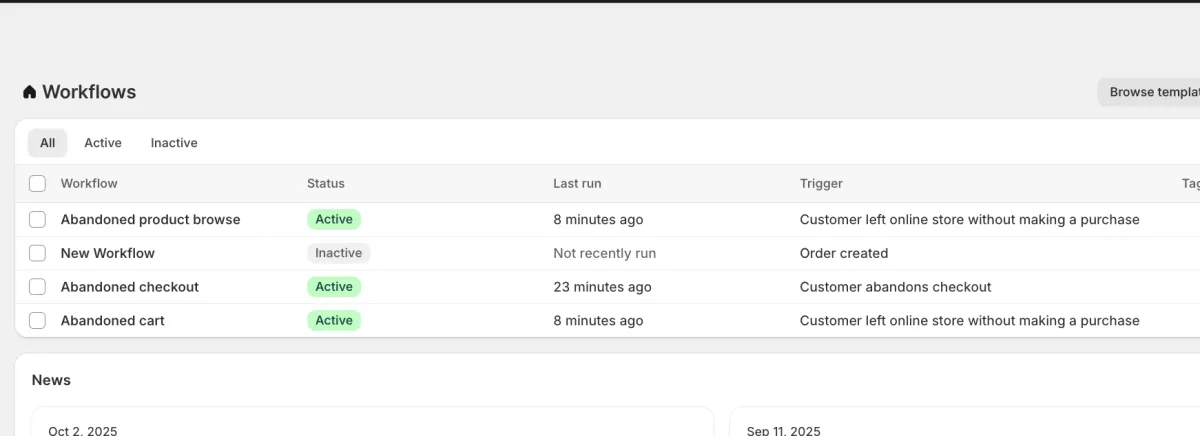Screen dimensions: 1200x436
Task: Tick the Abandoned checkout row checkbox
Action: [x=37, y=287]
